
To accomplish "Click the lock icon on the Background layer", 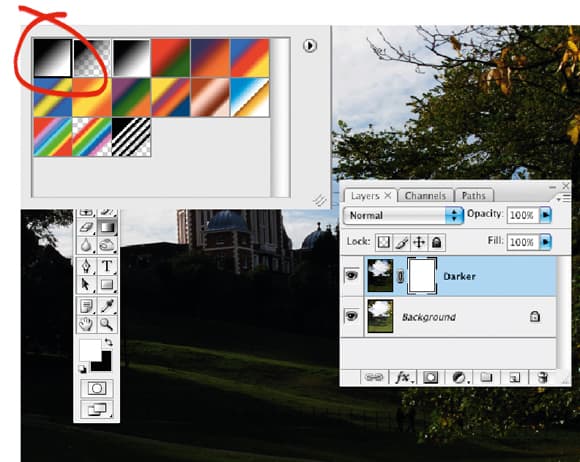I will click(x=535, y=316).
